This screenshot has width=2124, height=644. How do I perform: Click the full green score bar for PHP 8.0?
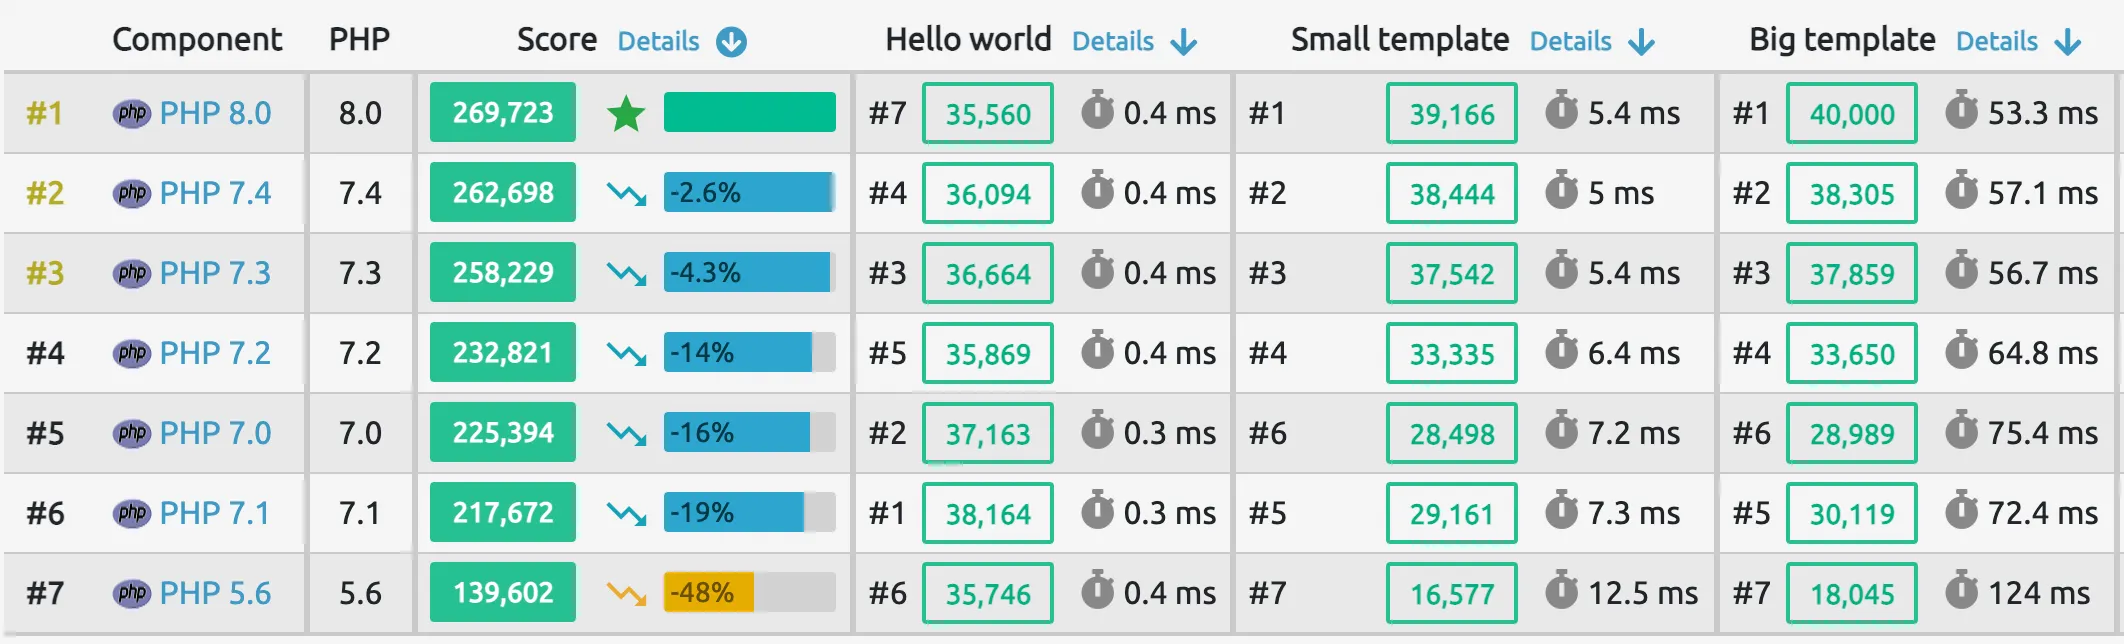coord(750,112)
